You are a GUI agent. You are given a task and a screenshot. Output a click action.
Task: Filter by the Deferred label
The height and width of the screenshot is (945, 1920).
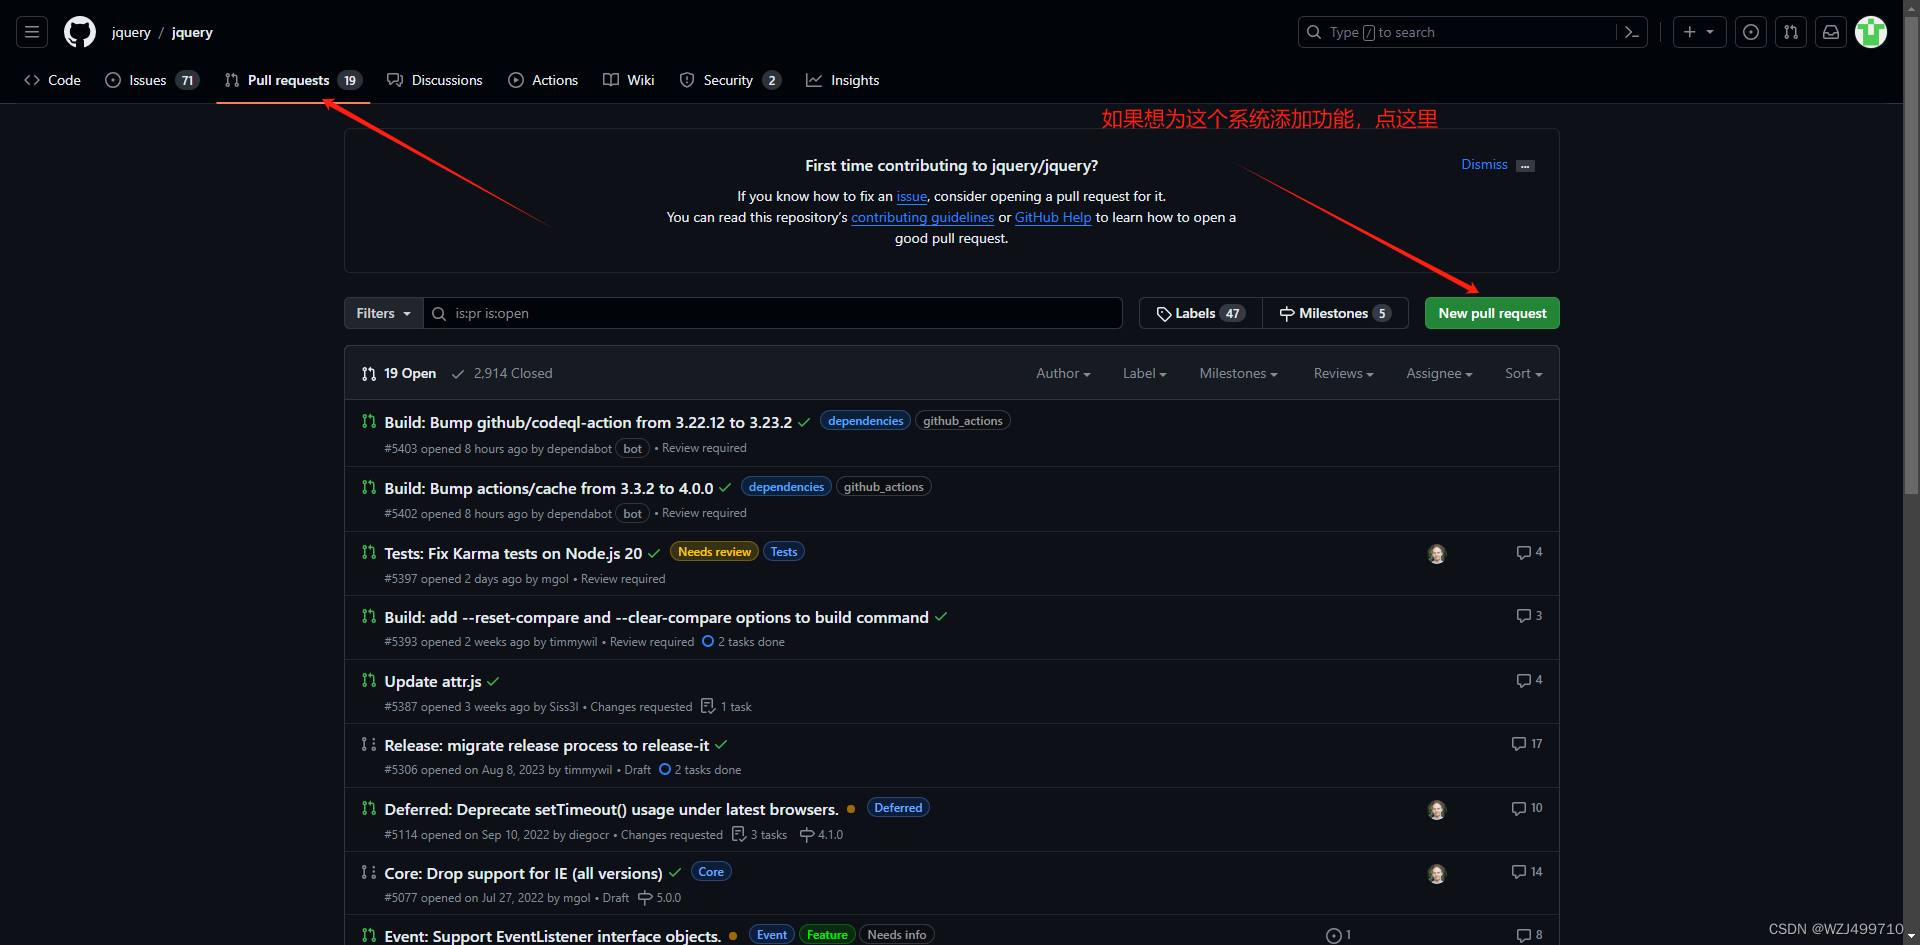pos(898,808)
